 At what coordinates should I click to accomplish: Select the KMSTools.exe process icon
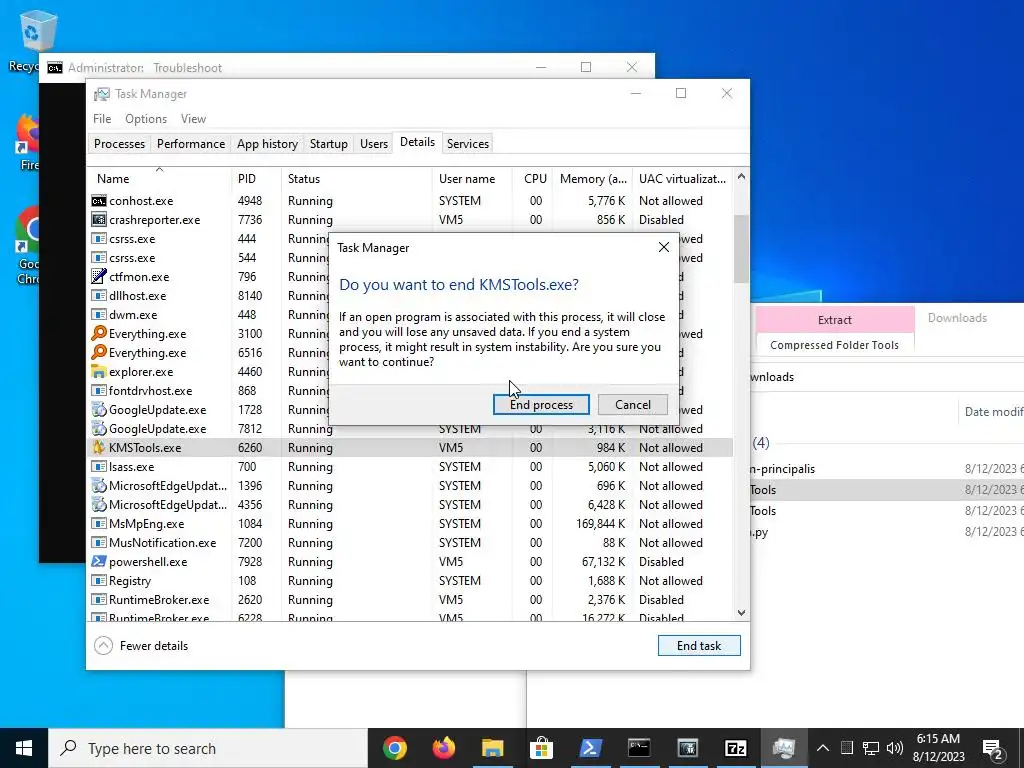coord(99,447)
